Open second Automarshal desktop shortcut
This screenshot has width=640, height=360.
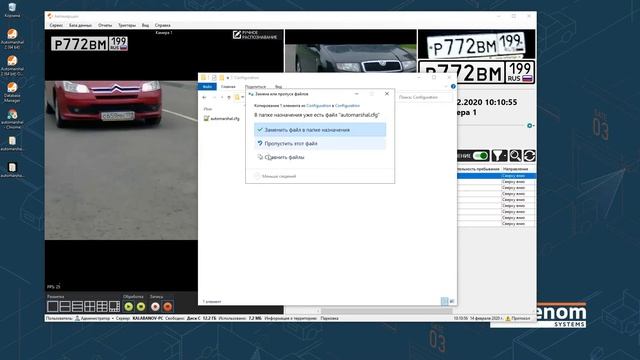point(12,65)
